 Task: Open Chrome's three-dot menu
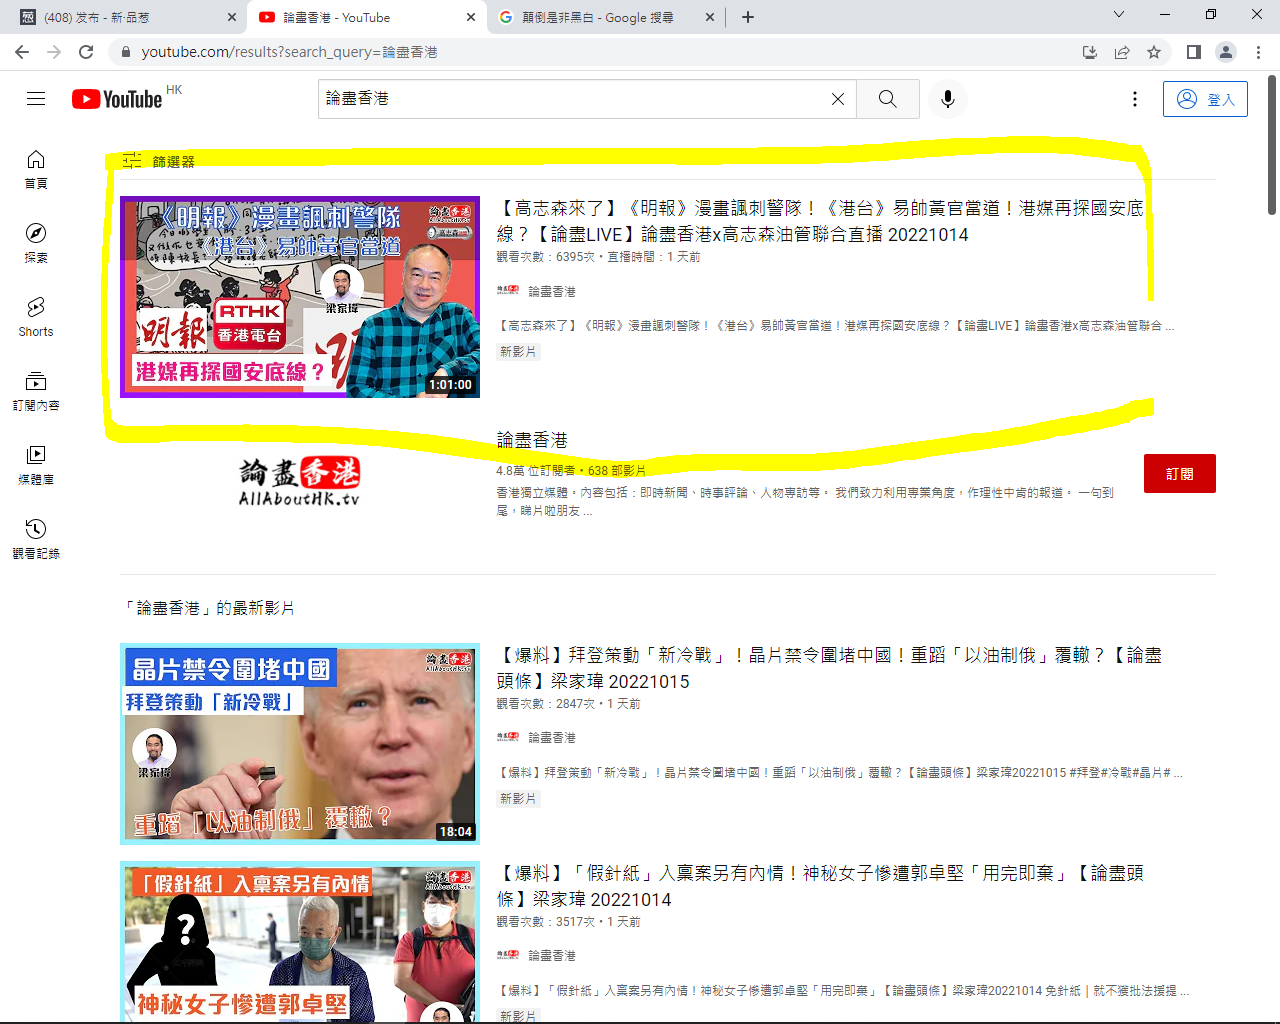[1259, 52]
